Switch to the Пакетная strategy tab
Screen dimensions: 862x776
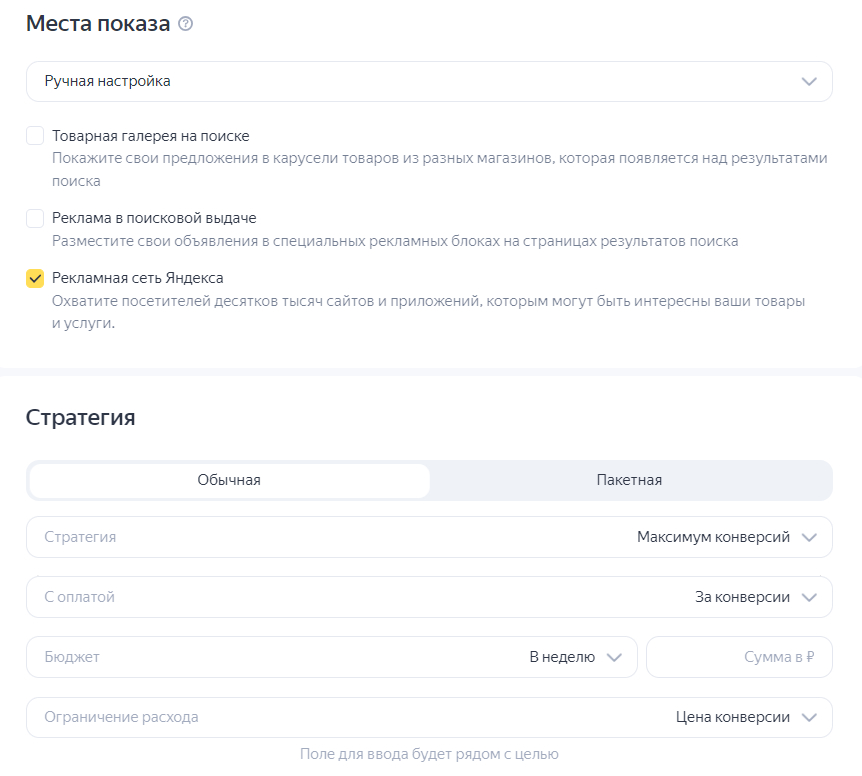pyautogui.click(x=629, y=480)
